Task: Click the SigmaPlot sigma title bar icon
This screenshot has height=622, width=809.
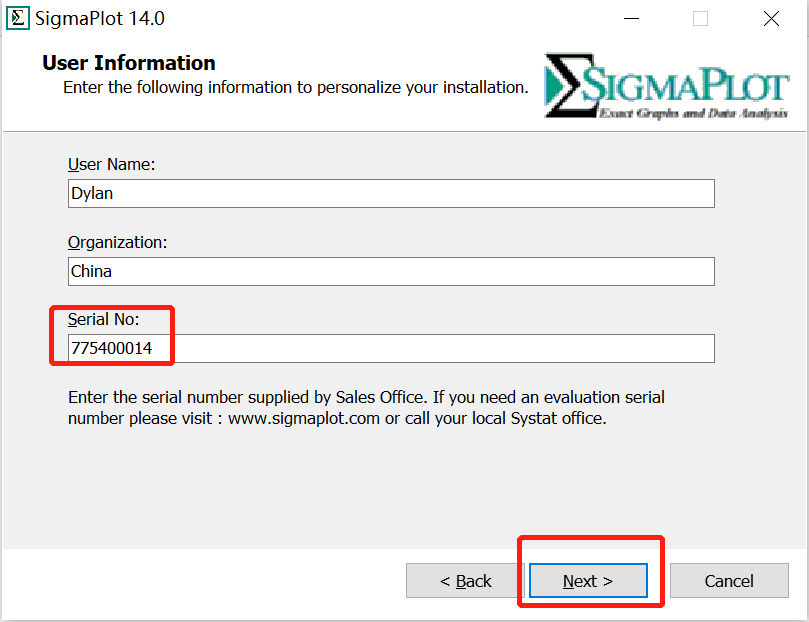Action: click(18, 19)
